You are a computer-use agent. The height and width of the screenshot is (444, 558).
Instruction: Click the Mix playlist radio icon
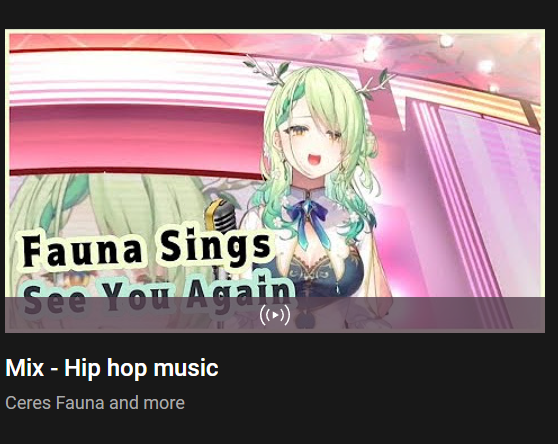275,315
